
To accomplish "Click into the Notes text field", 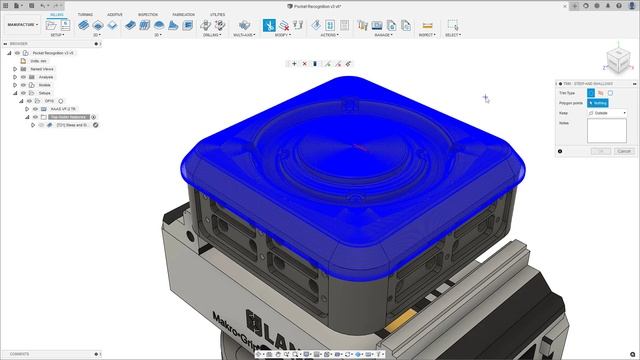I will pos(607,131).
